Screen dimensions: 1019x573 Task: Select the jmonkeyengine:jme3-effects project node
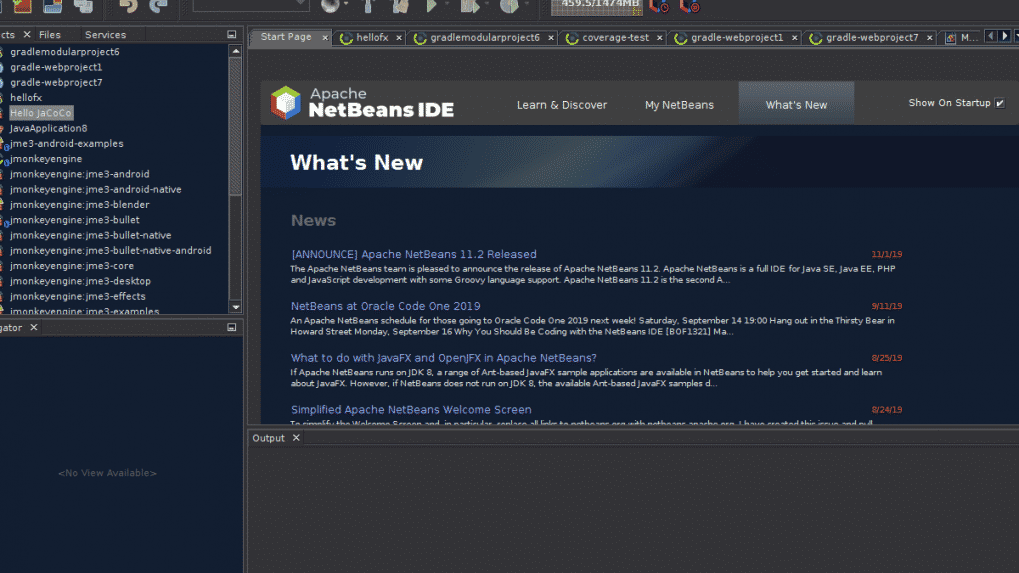(77, 296)
